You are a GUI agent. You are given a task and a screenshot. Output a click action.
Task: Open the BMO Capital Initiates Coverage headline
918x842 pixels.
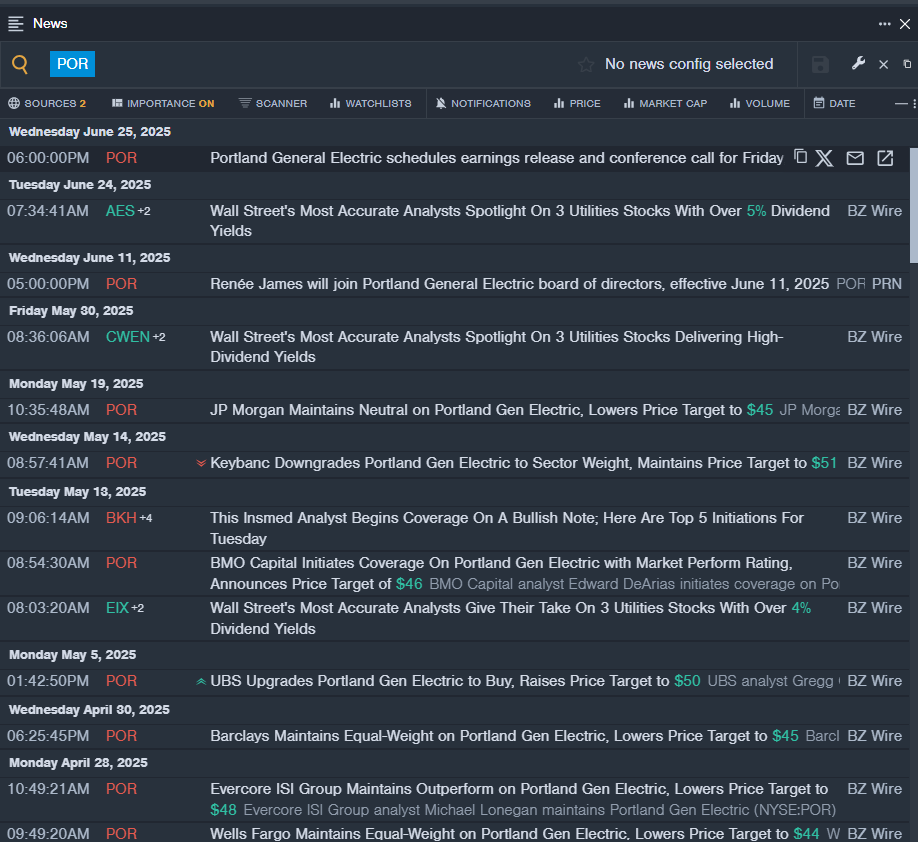pos(501,573)
